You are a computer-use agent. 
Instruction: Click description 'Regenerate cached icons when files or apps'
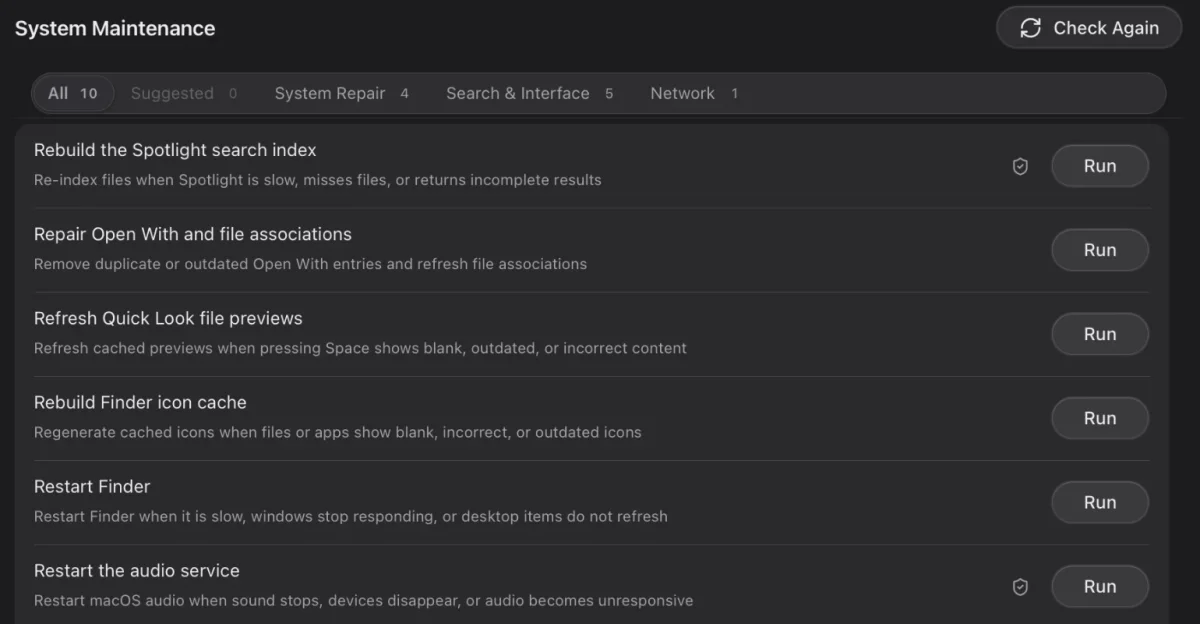pyautogui.click(x=338, y=432)
